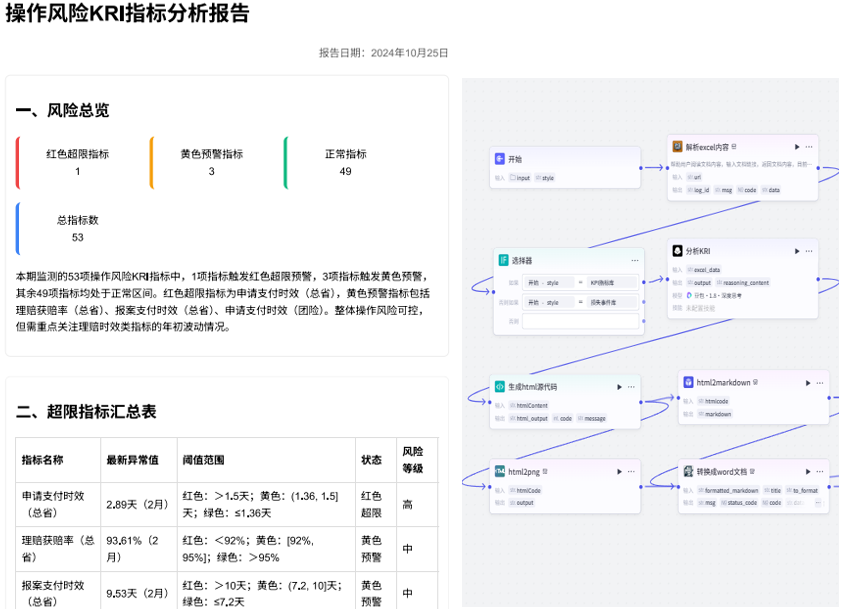This screenshot has height=609, width=845.
Task: Click the empty else branch field in 选择器
Action: pos(580,321)
